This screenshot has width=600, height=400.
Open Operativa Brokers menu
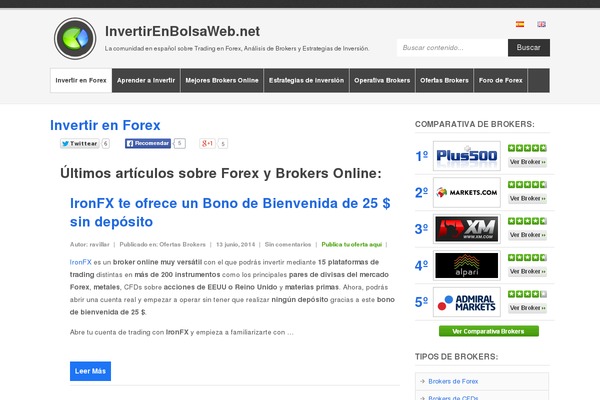point(382,80)
